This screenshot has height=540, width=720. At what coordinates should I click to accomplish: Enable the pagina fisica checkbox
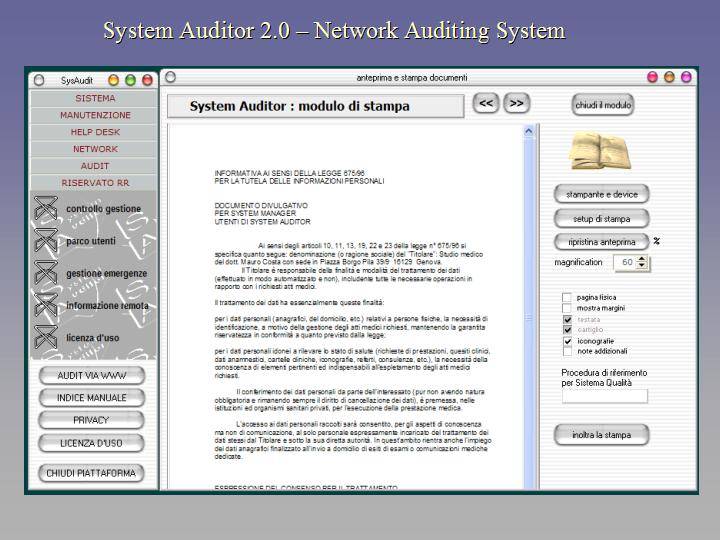567,298
